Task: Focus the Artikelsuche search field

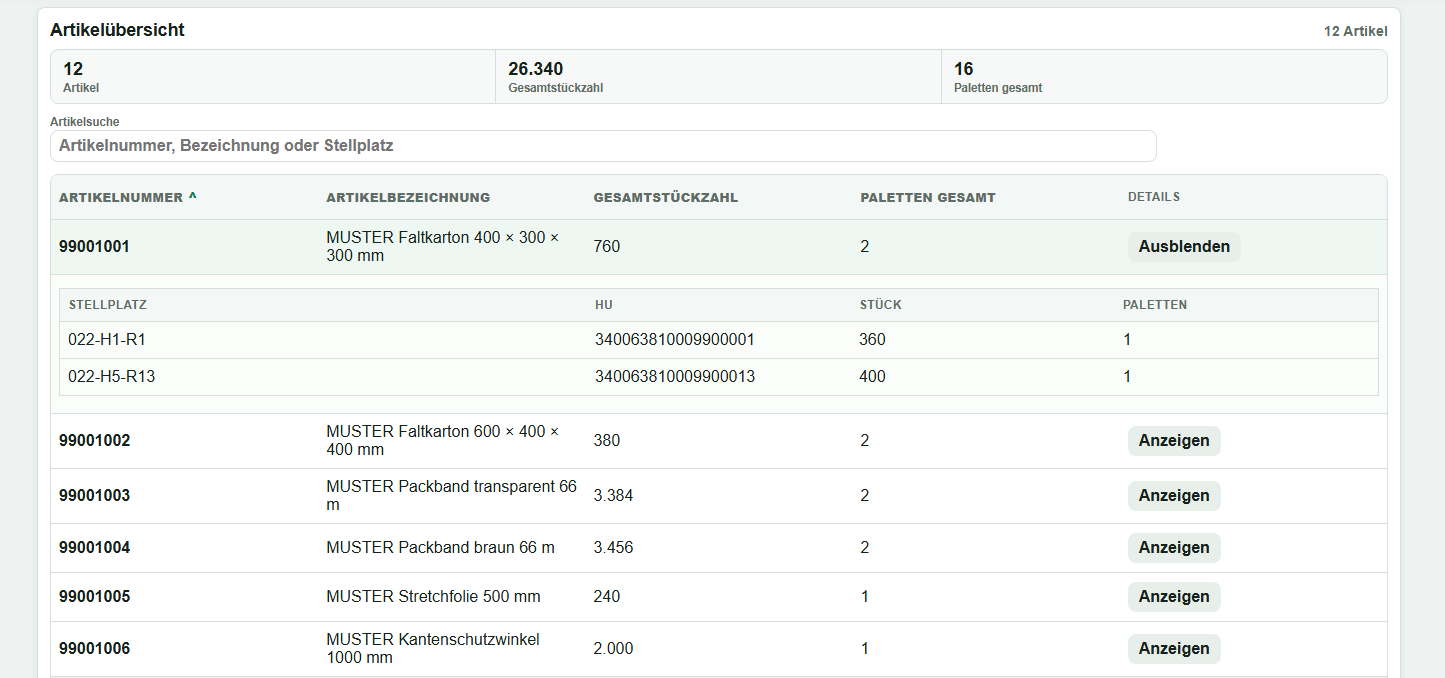Action: click(x=603, y=146)
